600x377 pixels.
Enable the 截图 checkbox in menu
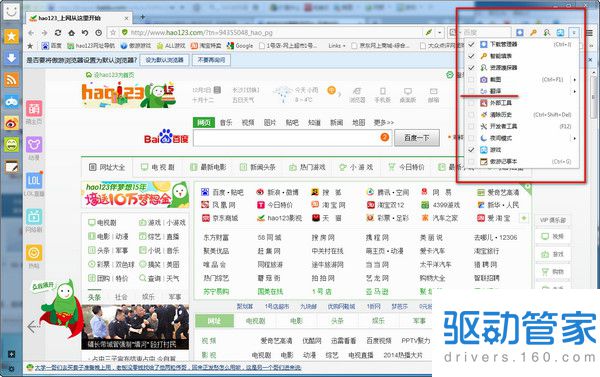(471, 80)
